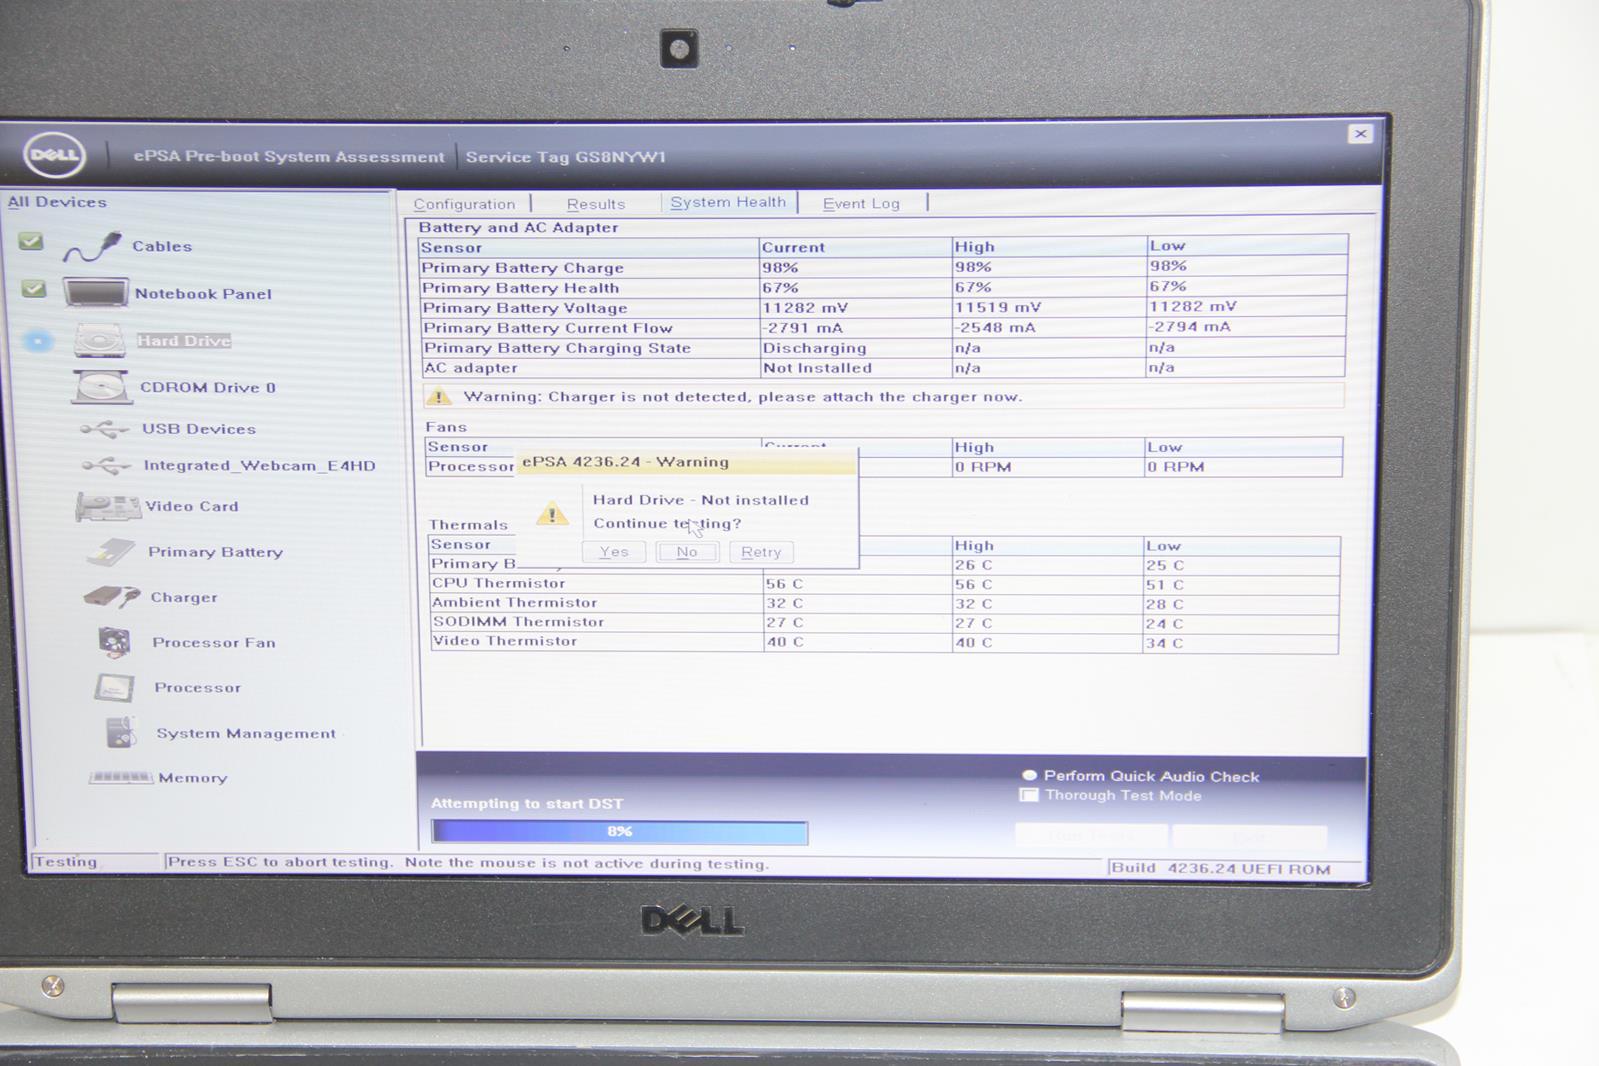Click Primary Battery Current Flow label

coord(548,328)
